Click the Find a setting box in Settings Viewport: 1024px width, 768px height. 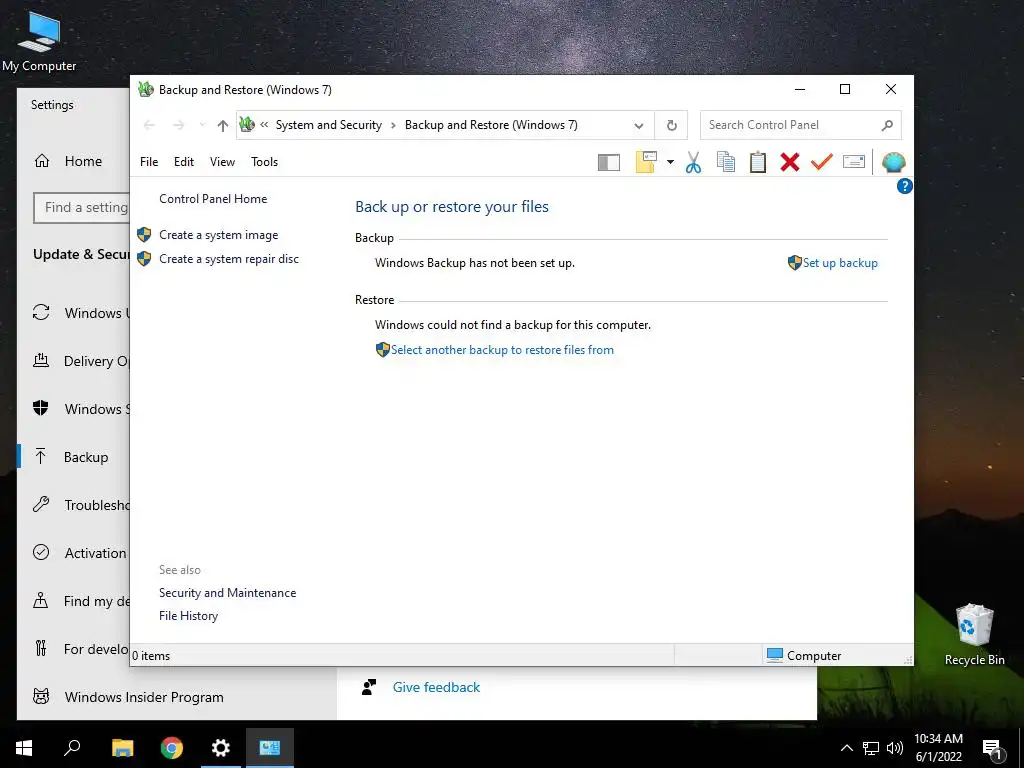(82, 208)
